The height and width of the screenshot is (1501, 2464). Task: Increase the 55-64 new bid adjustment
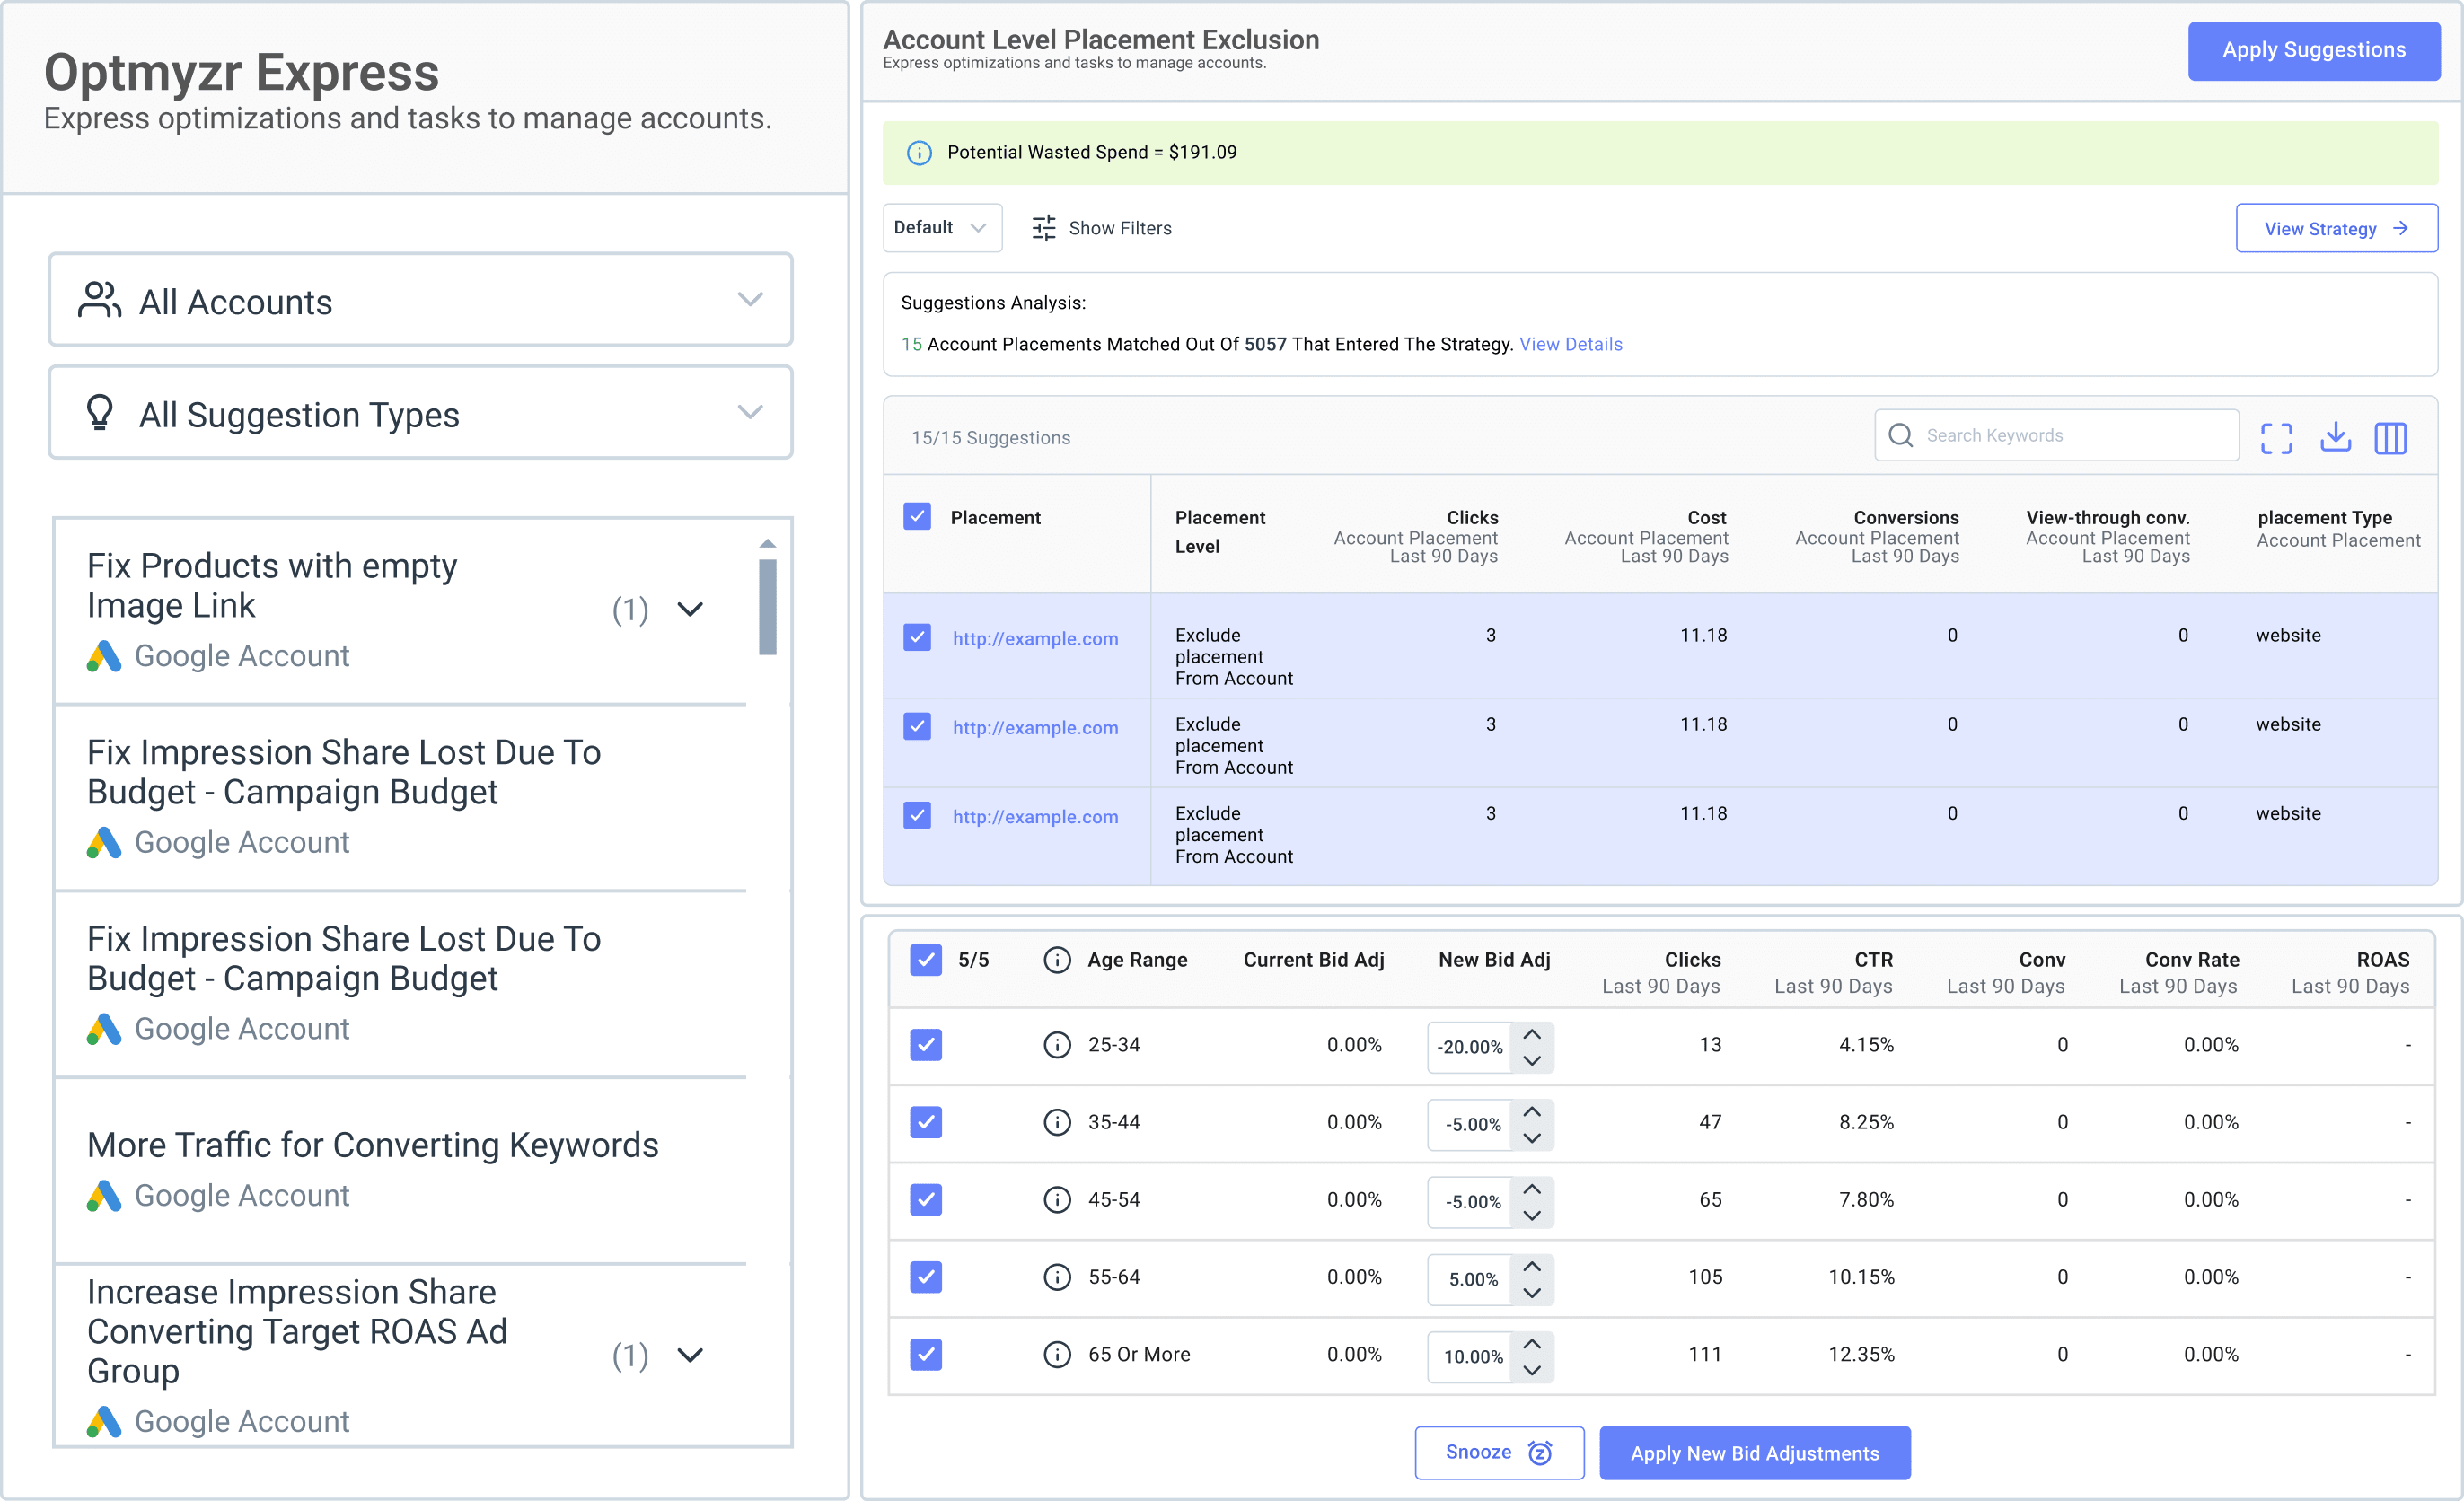[x=1532, y=1266]
